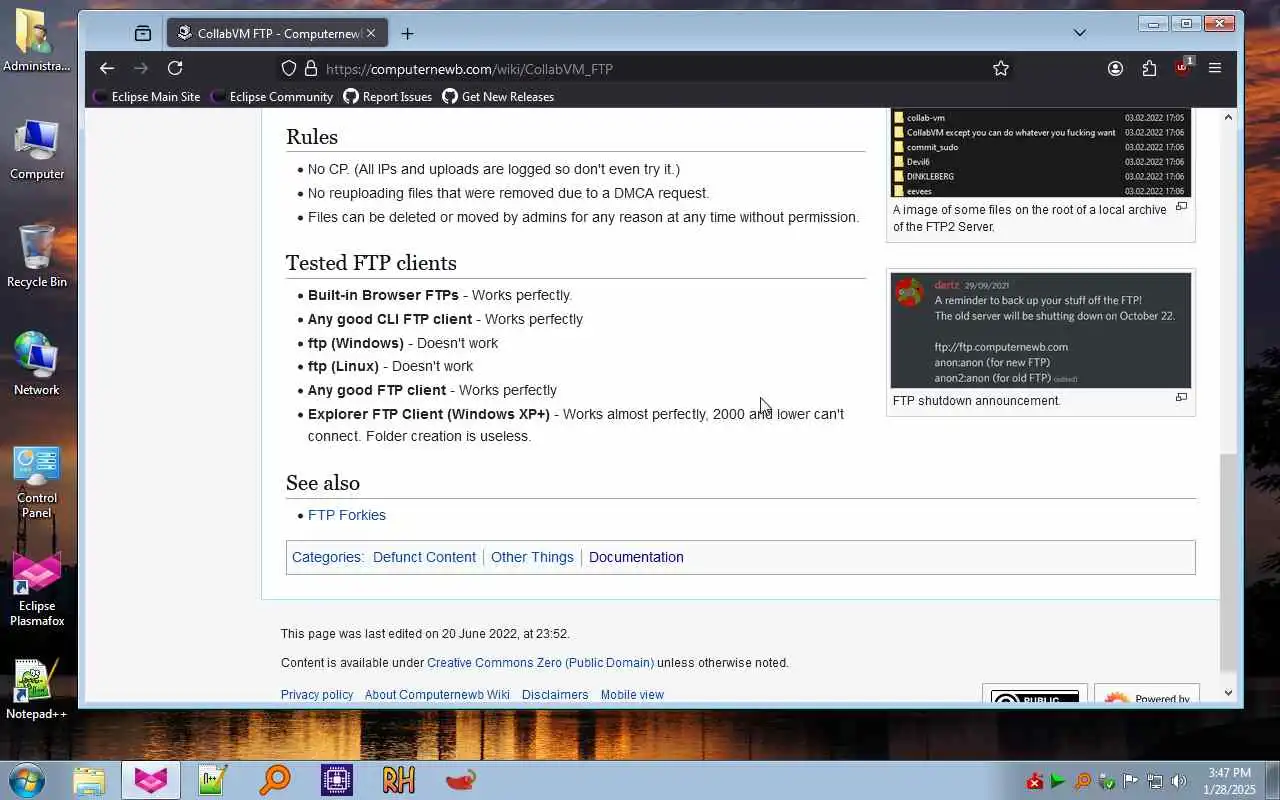Open the Action Center flag icon
1280x800 pixels.
coord(1131,781)
